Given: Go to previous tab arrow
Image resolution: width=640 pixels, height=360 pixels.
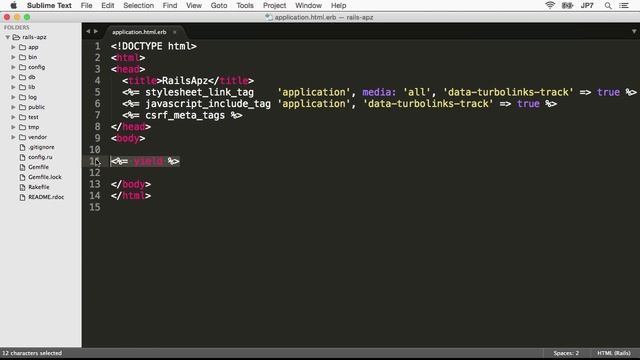Looking at the screenshot, I should (88, 31).
